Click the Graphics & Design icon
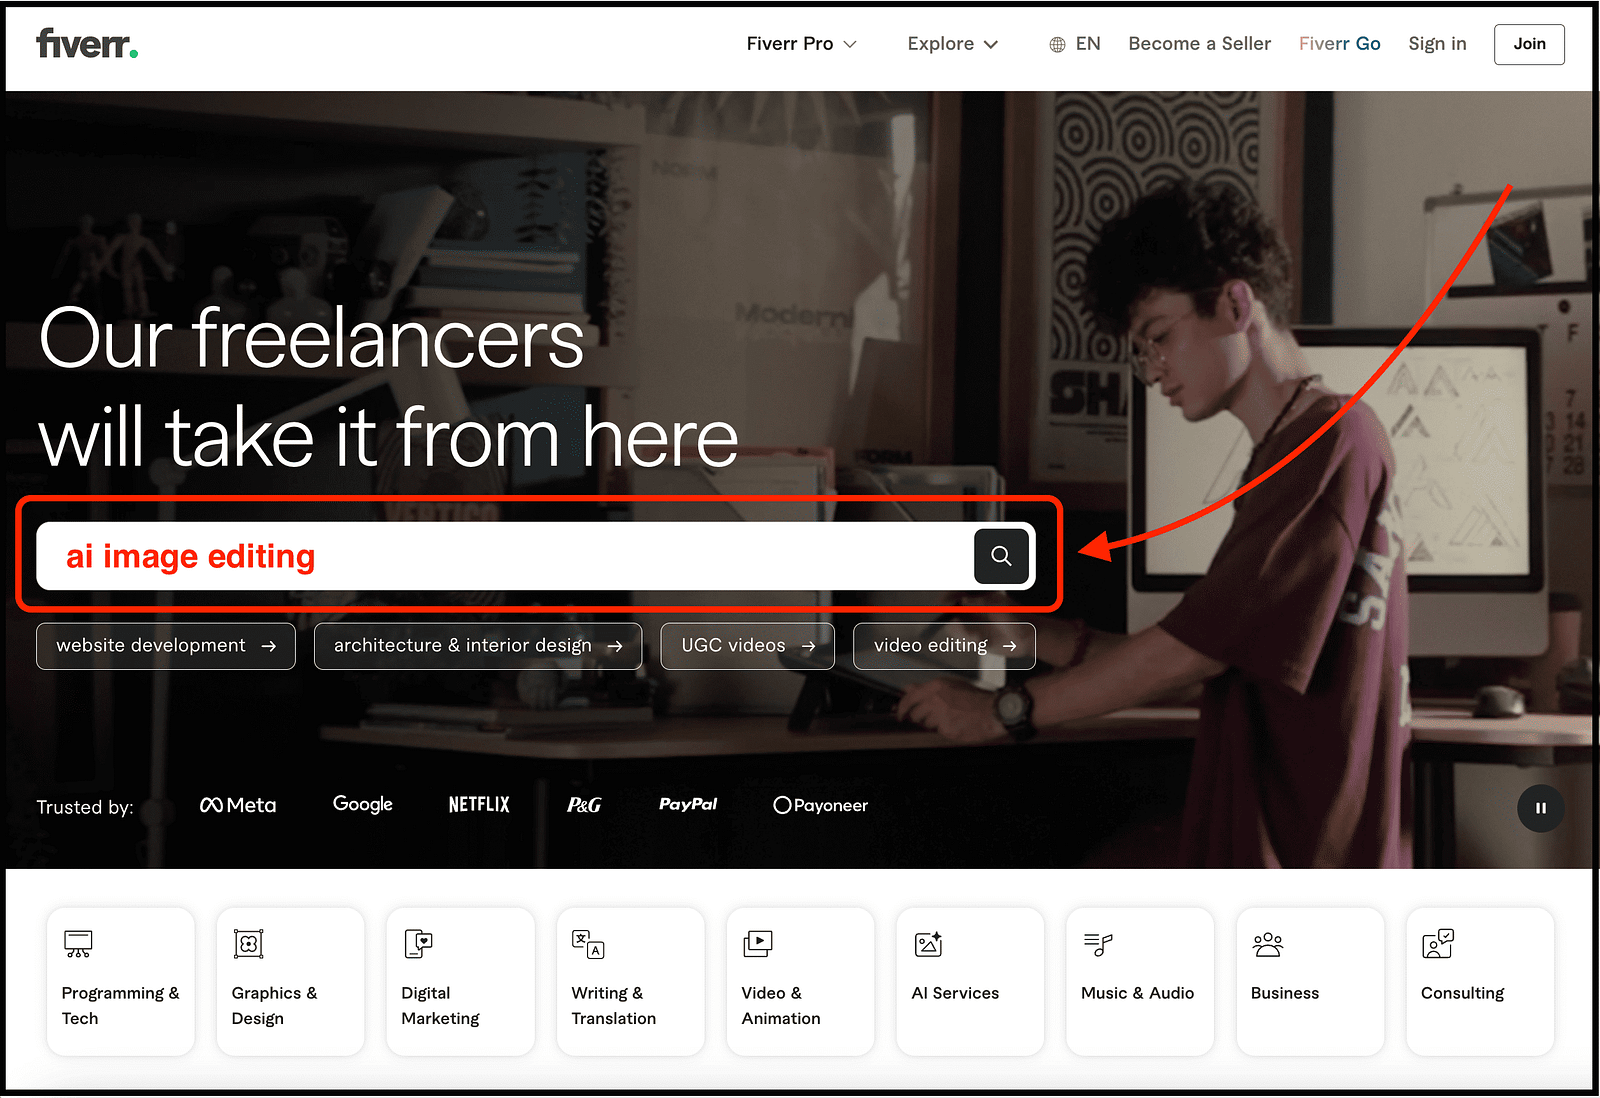Viewport: 1600px width, 1098px height. [248, 944]
